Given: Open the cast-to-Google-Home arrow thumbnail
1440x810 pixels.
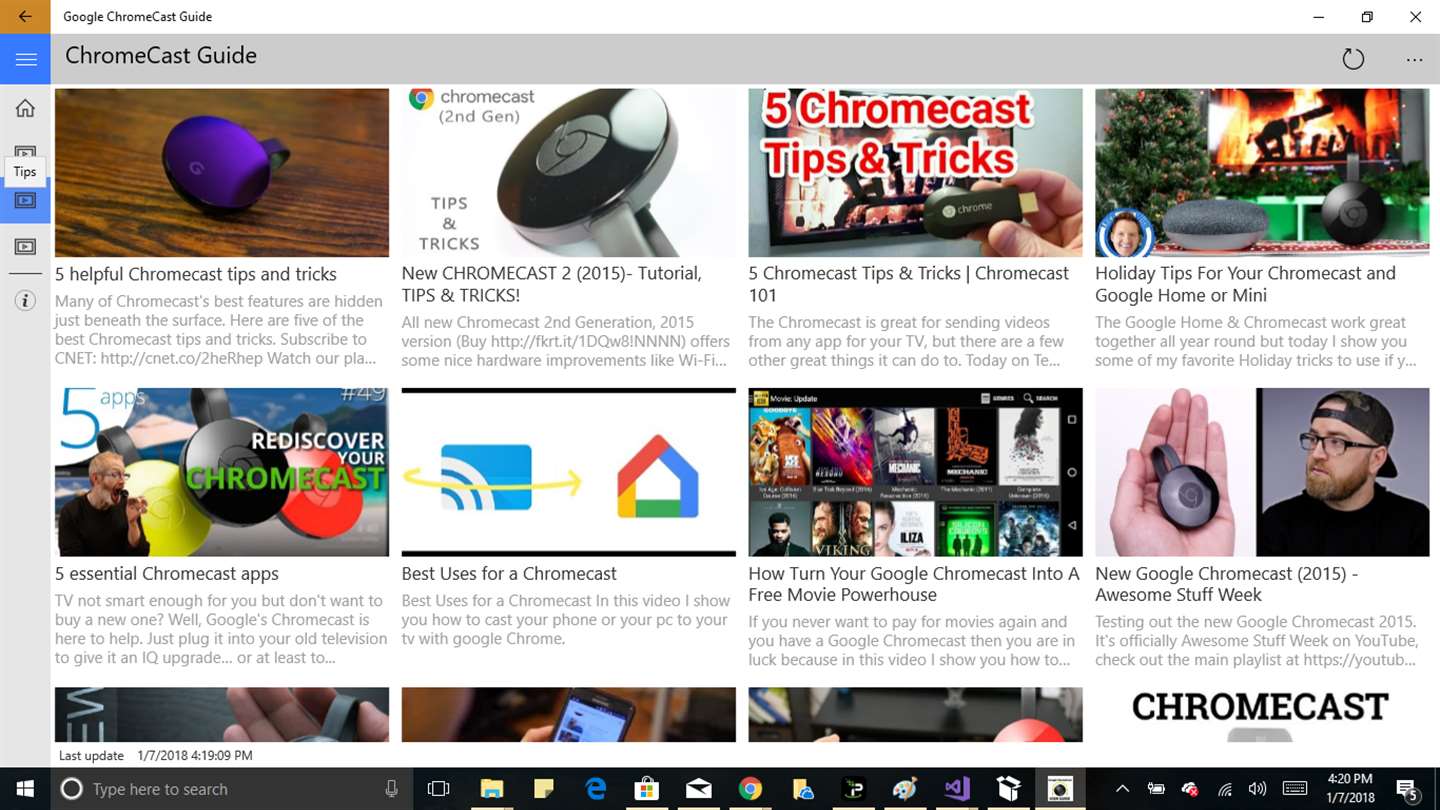Looking at the screenshot, I should click(x=568, y=472).
